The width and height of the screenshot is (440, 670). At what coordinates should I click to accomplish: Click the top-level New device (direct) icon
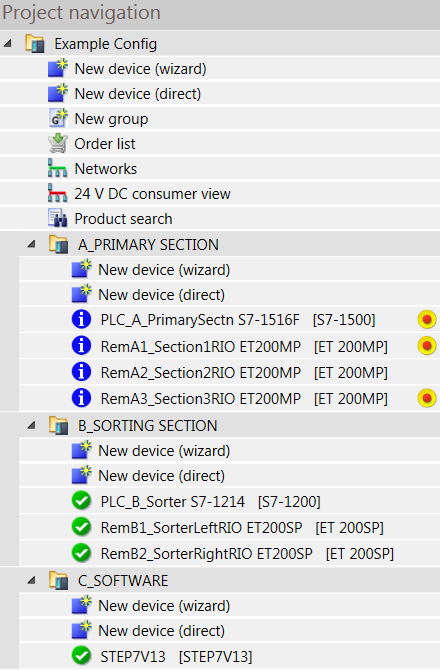click(x=58, y=93)
